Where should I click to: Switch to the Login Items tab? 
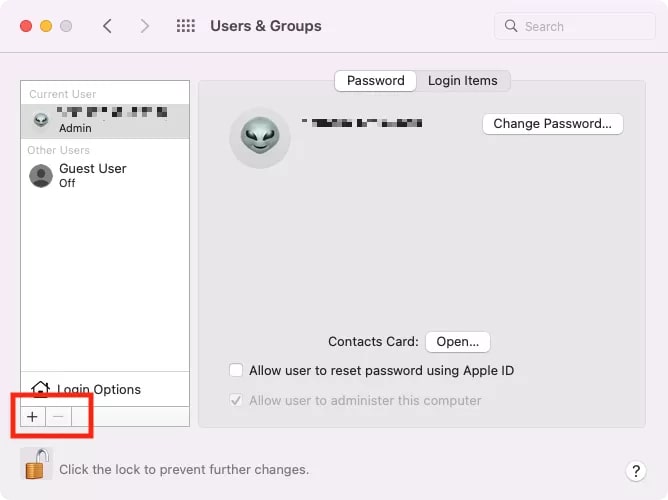462,81
